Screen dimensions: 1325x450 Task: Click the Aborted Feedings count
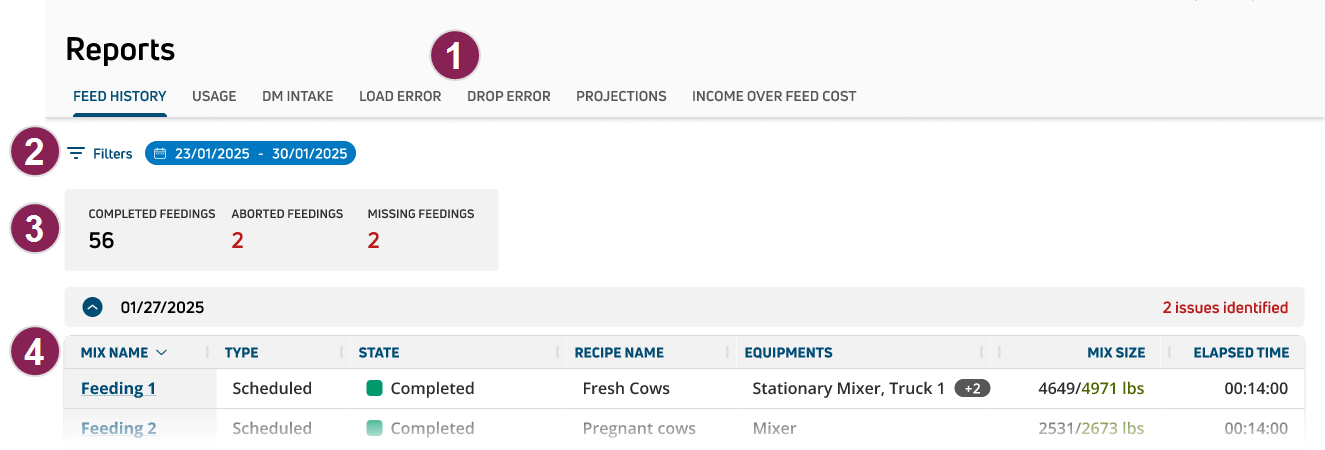point(238,240)
